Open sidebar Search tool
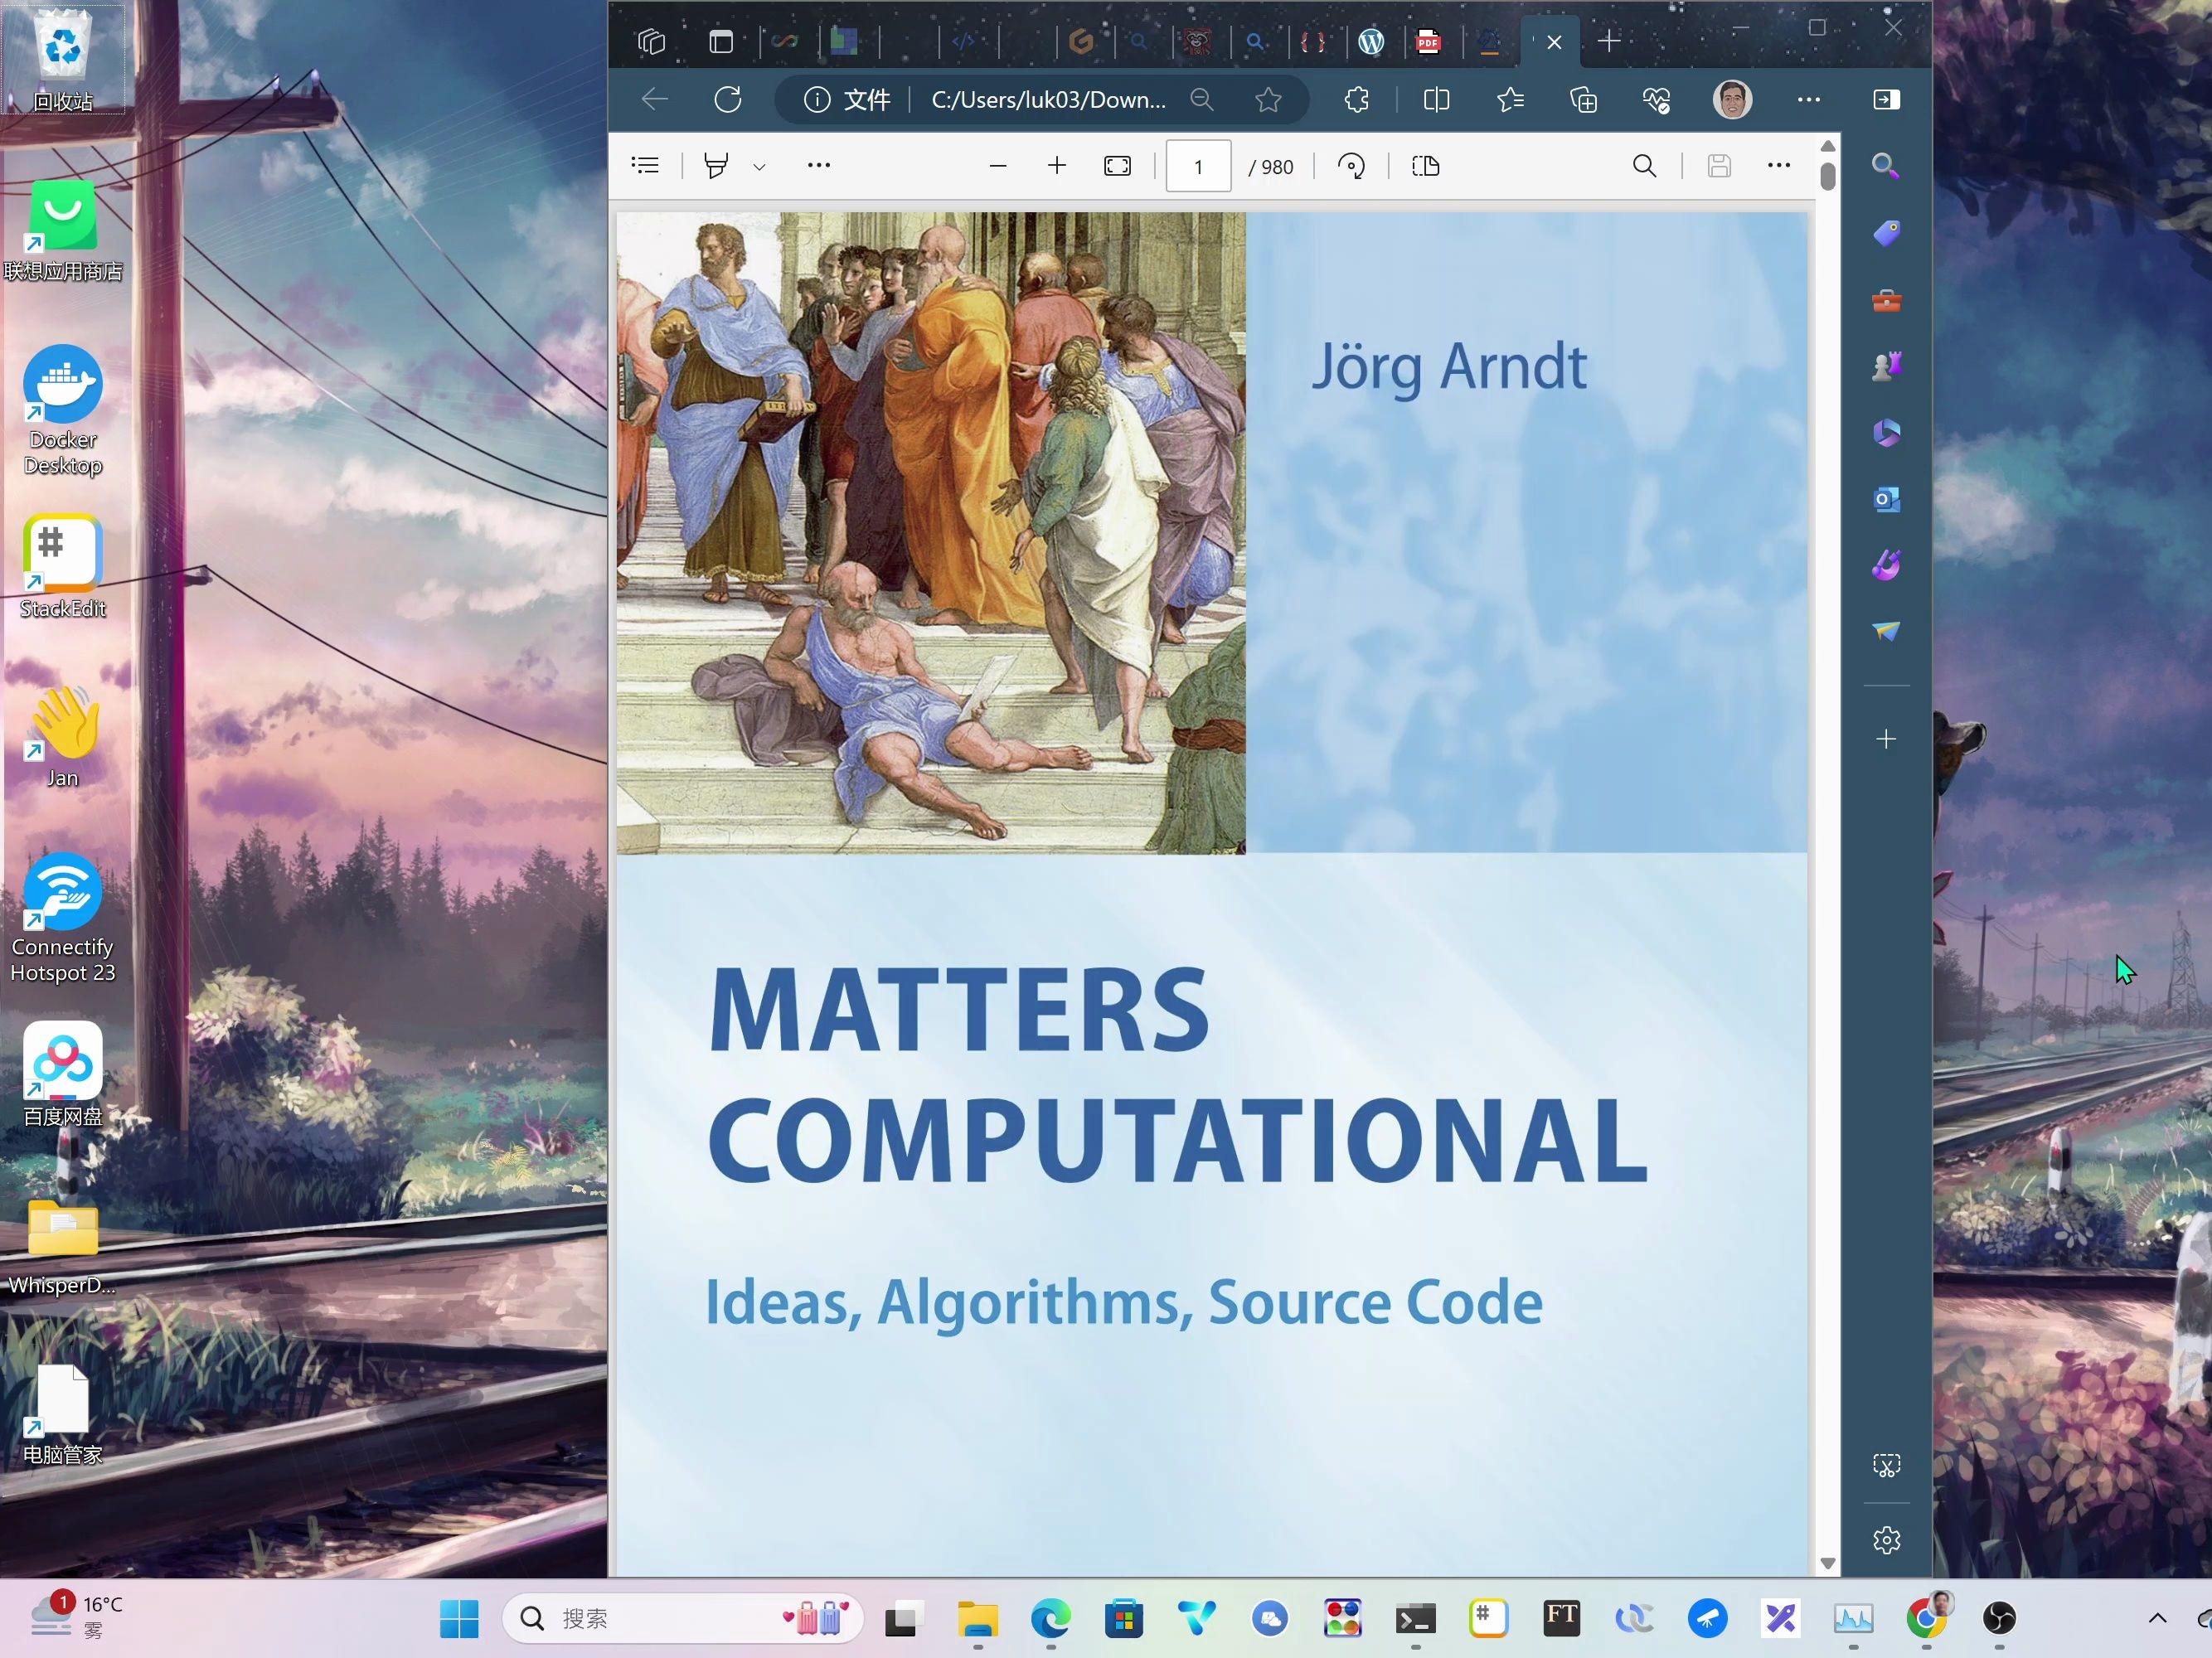The height and width of the screenshot is (1658, 2212). pyautogui.click(x=1885, y=166)
